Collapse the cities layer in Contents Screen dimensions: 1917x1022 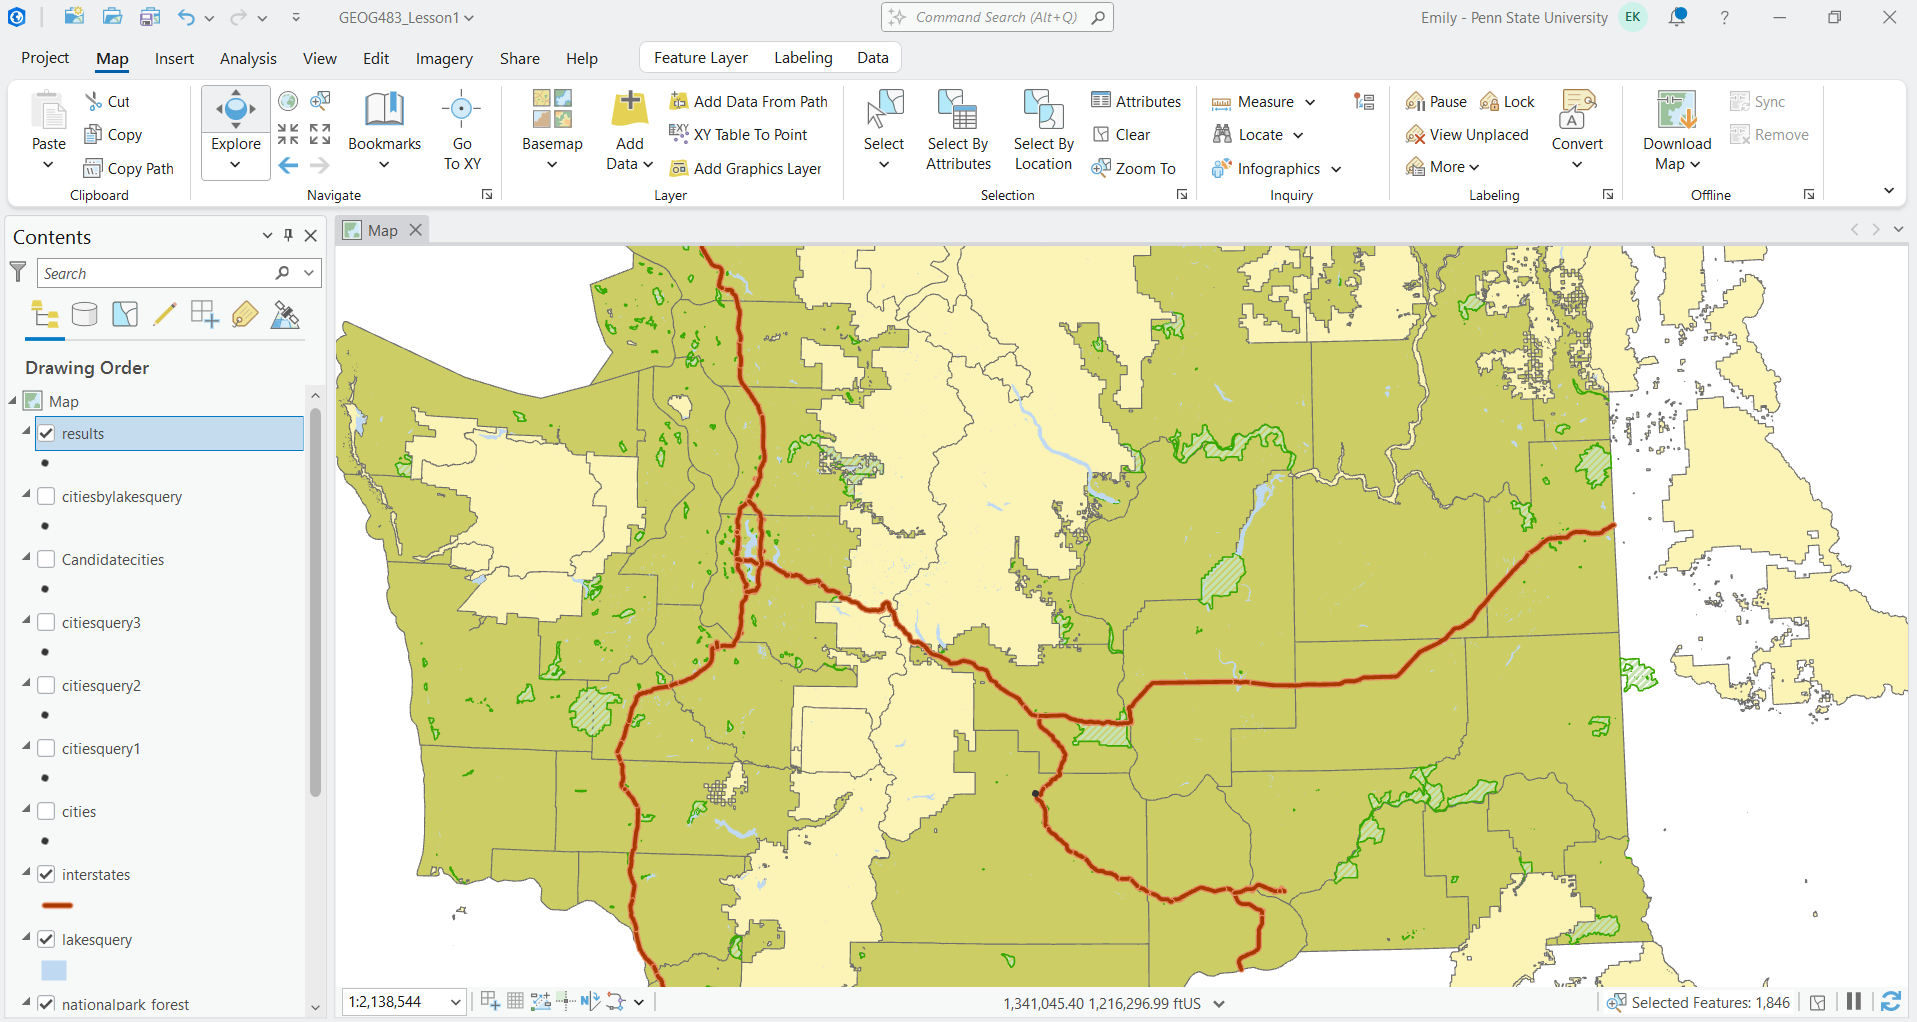27,809
